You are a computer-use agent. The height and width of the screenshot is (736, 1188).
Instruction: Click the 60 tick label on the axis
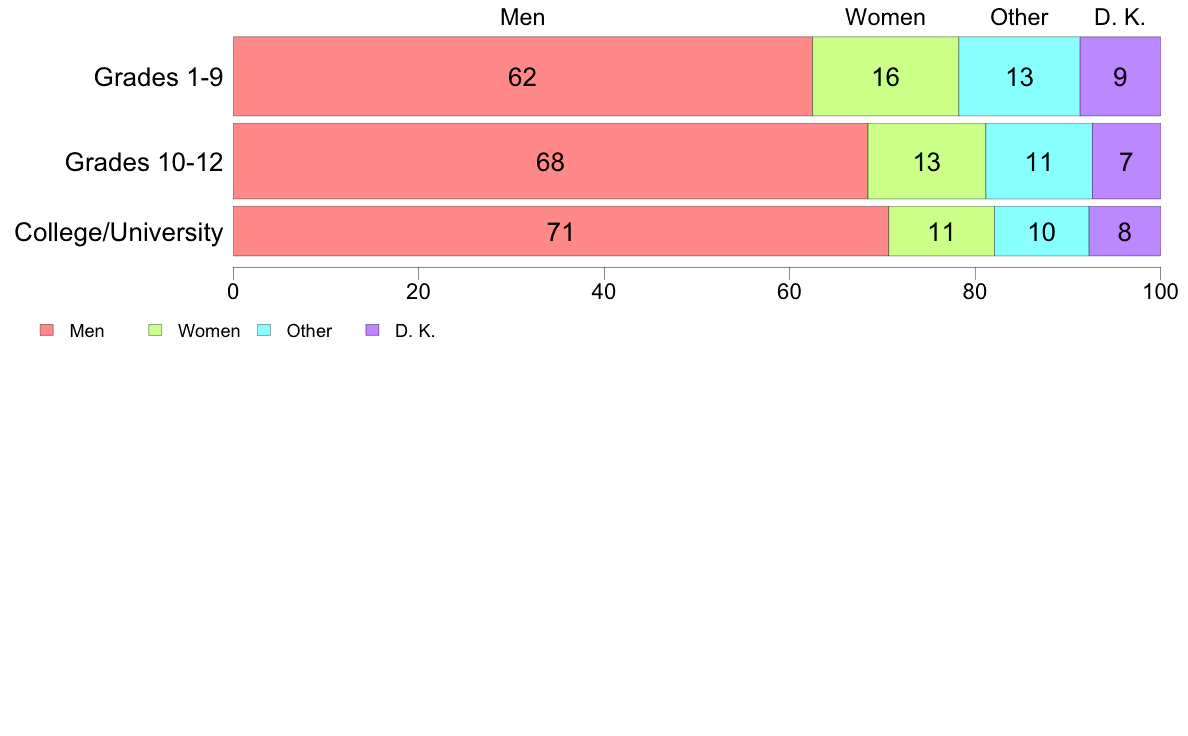[789, 292]
